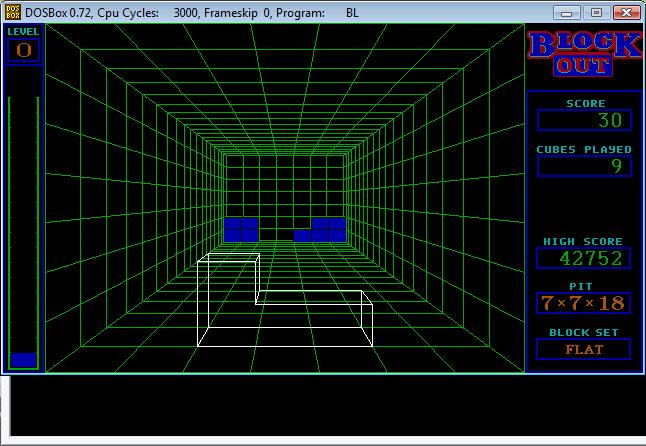Click the Pit size 7x7x18 field
646x446 pixels.
584,303
